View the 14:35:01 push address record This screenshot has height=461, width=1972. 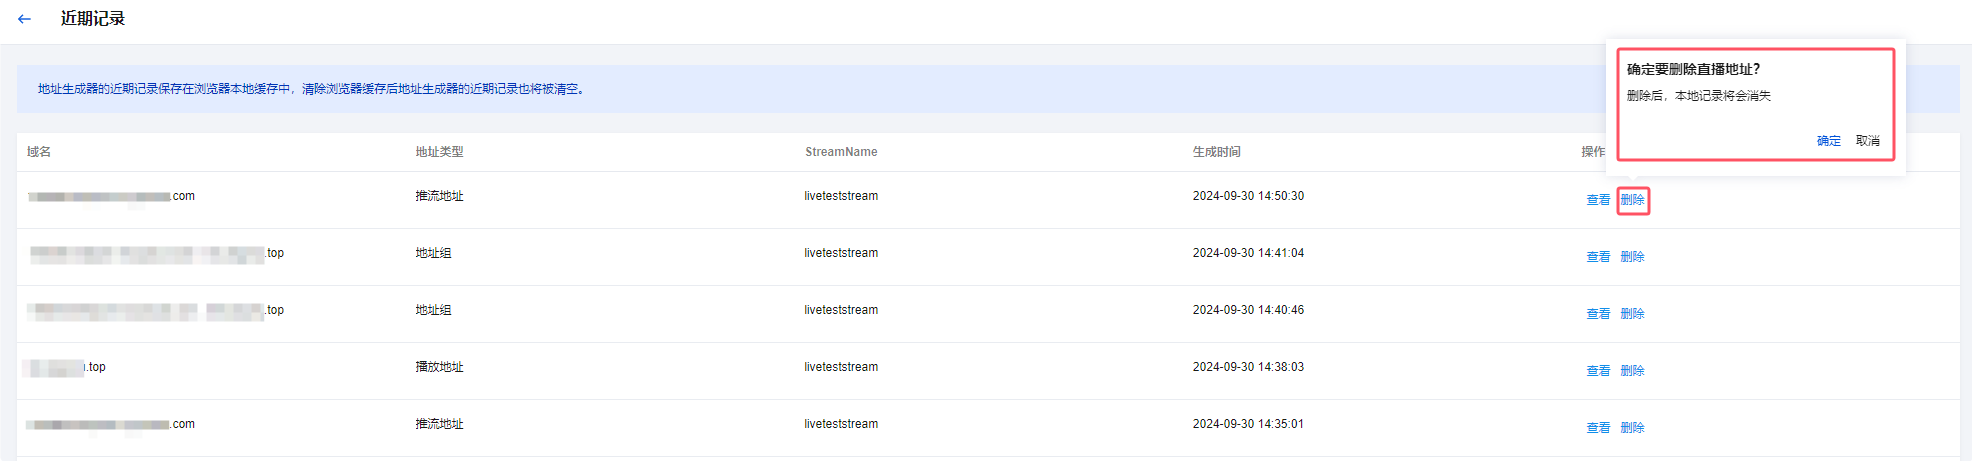[x=1597, y=428]
